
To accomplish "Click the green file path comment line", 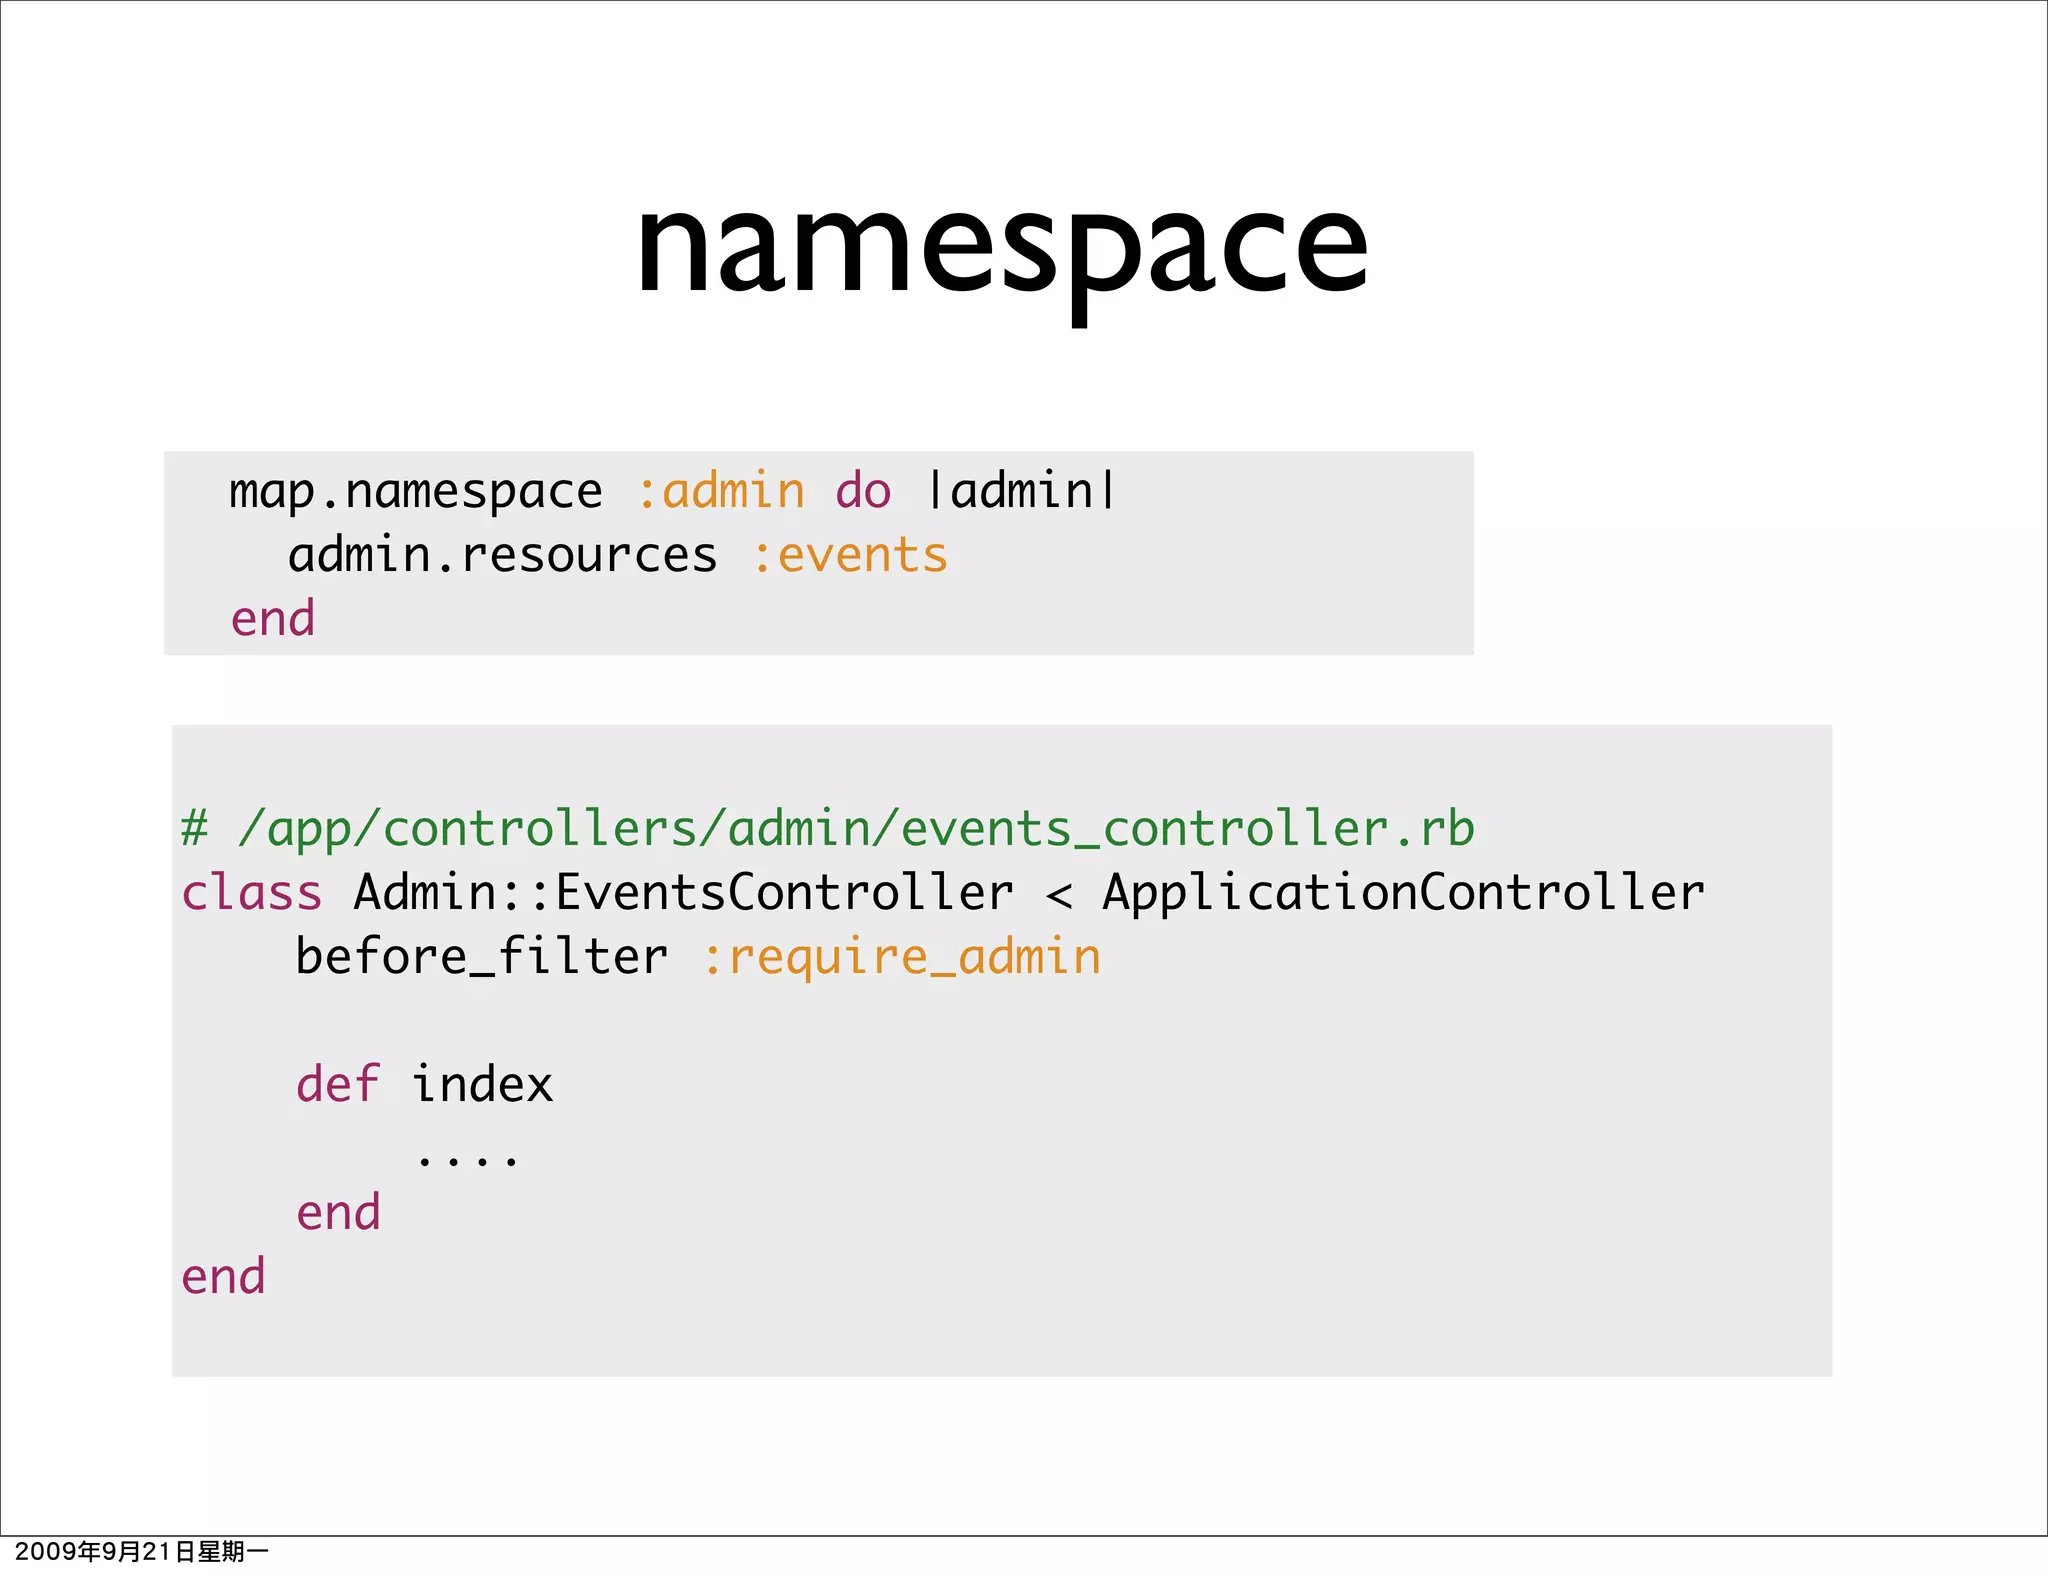I will [x=827, y=829].
